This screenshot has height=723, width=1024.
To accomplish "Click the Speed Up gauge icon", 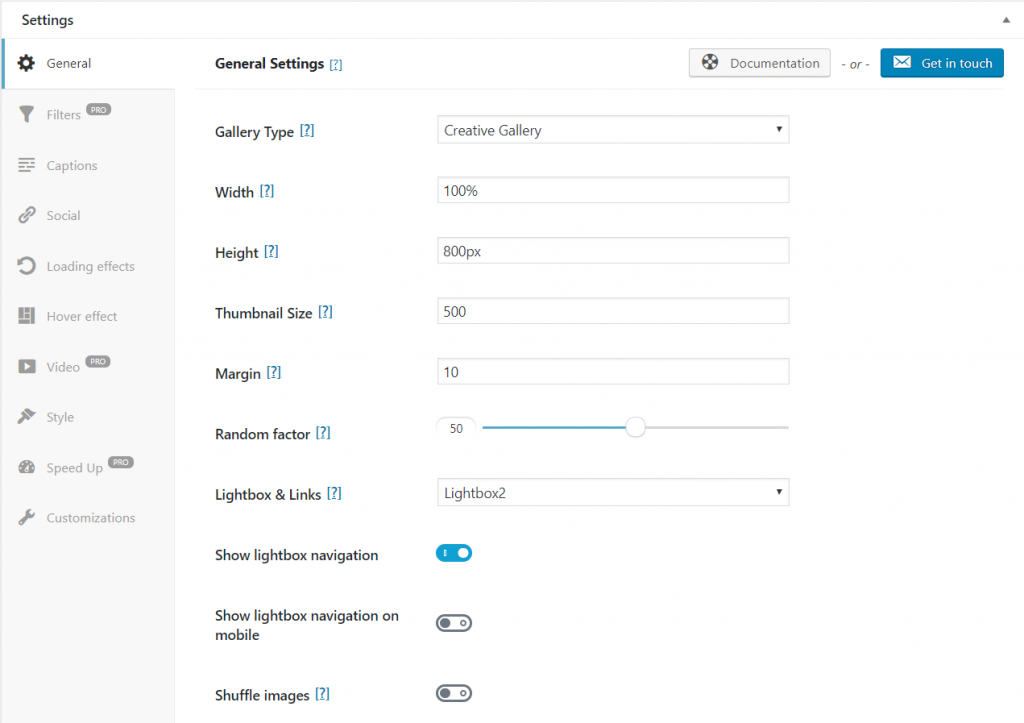I will pos(26,467).
